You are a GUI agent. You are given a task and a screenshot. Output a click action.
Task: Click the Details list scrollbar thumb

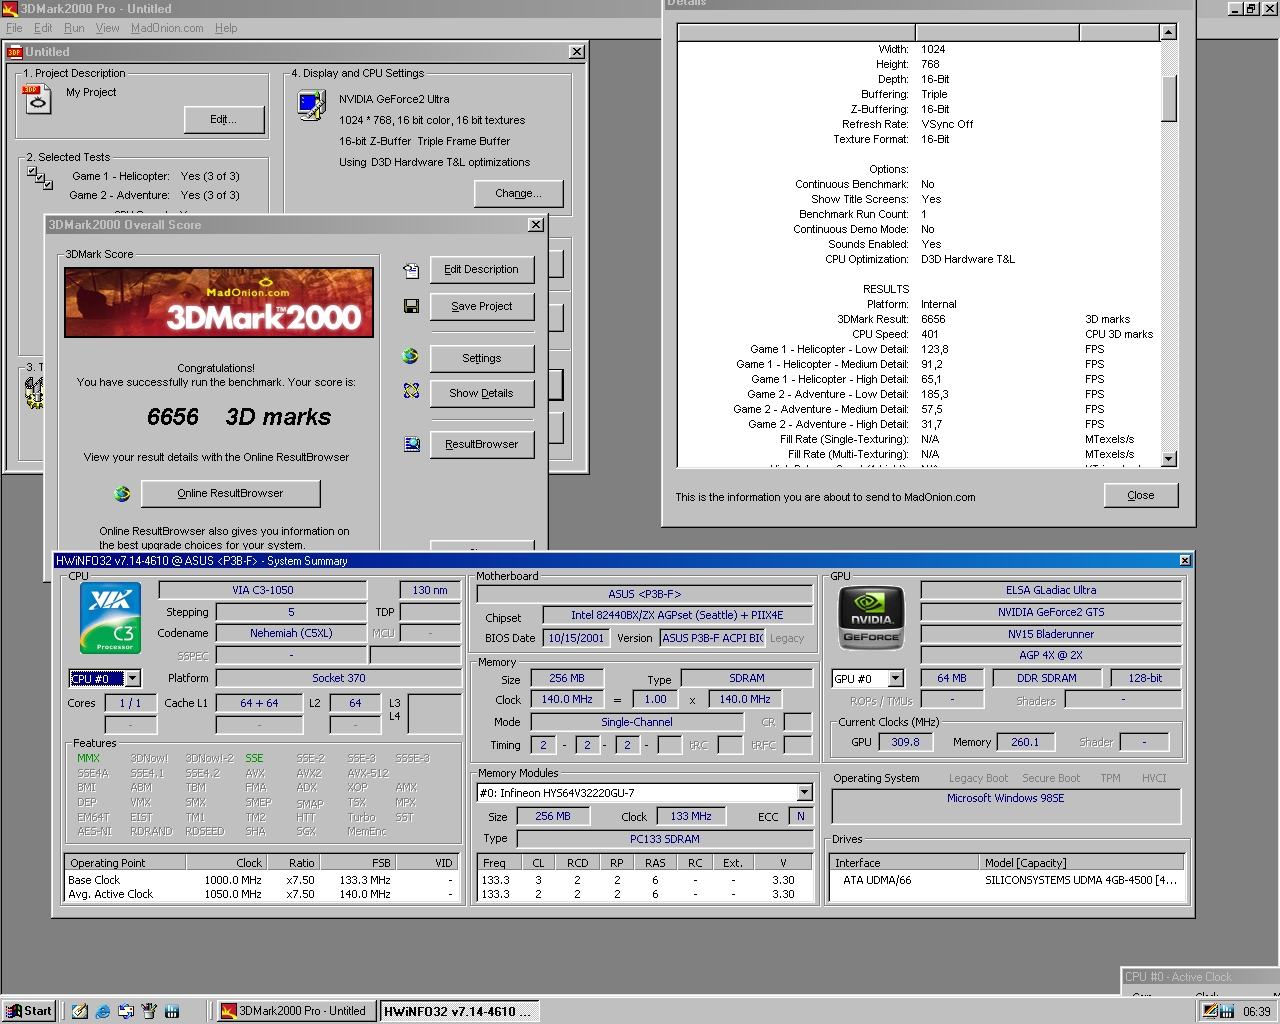click(1168, 98)
